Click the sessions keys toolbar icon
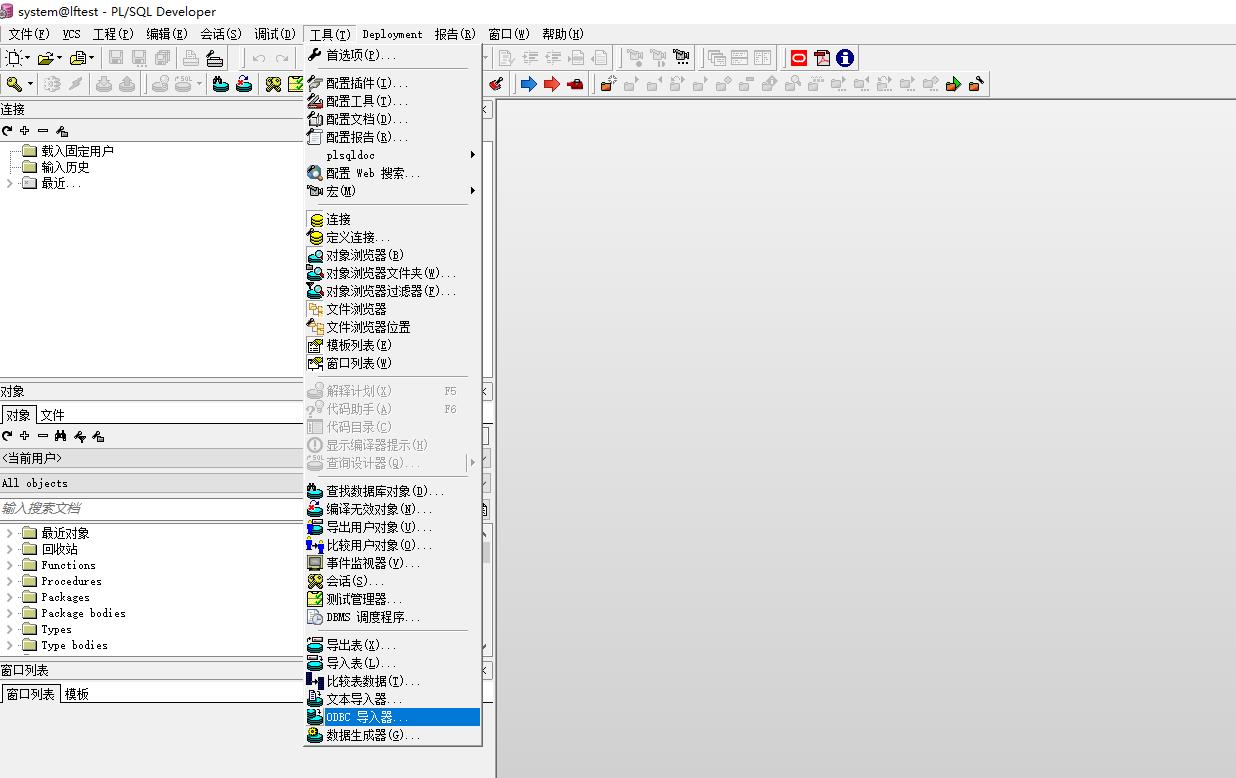1236x778 pixels. [x=273, y=84]
